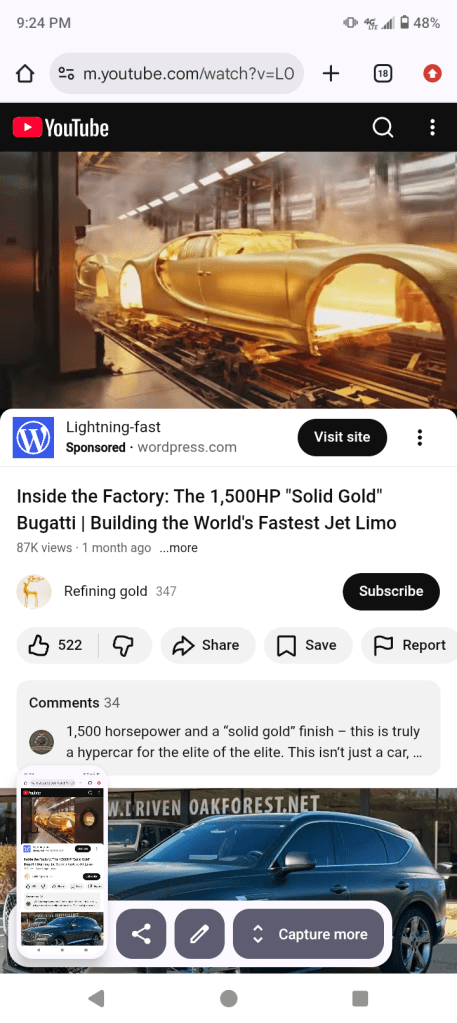Dislike the video with thumbs-down button
The image size is (457, 1023).
124,645
